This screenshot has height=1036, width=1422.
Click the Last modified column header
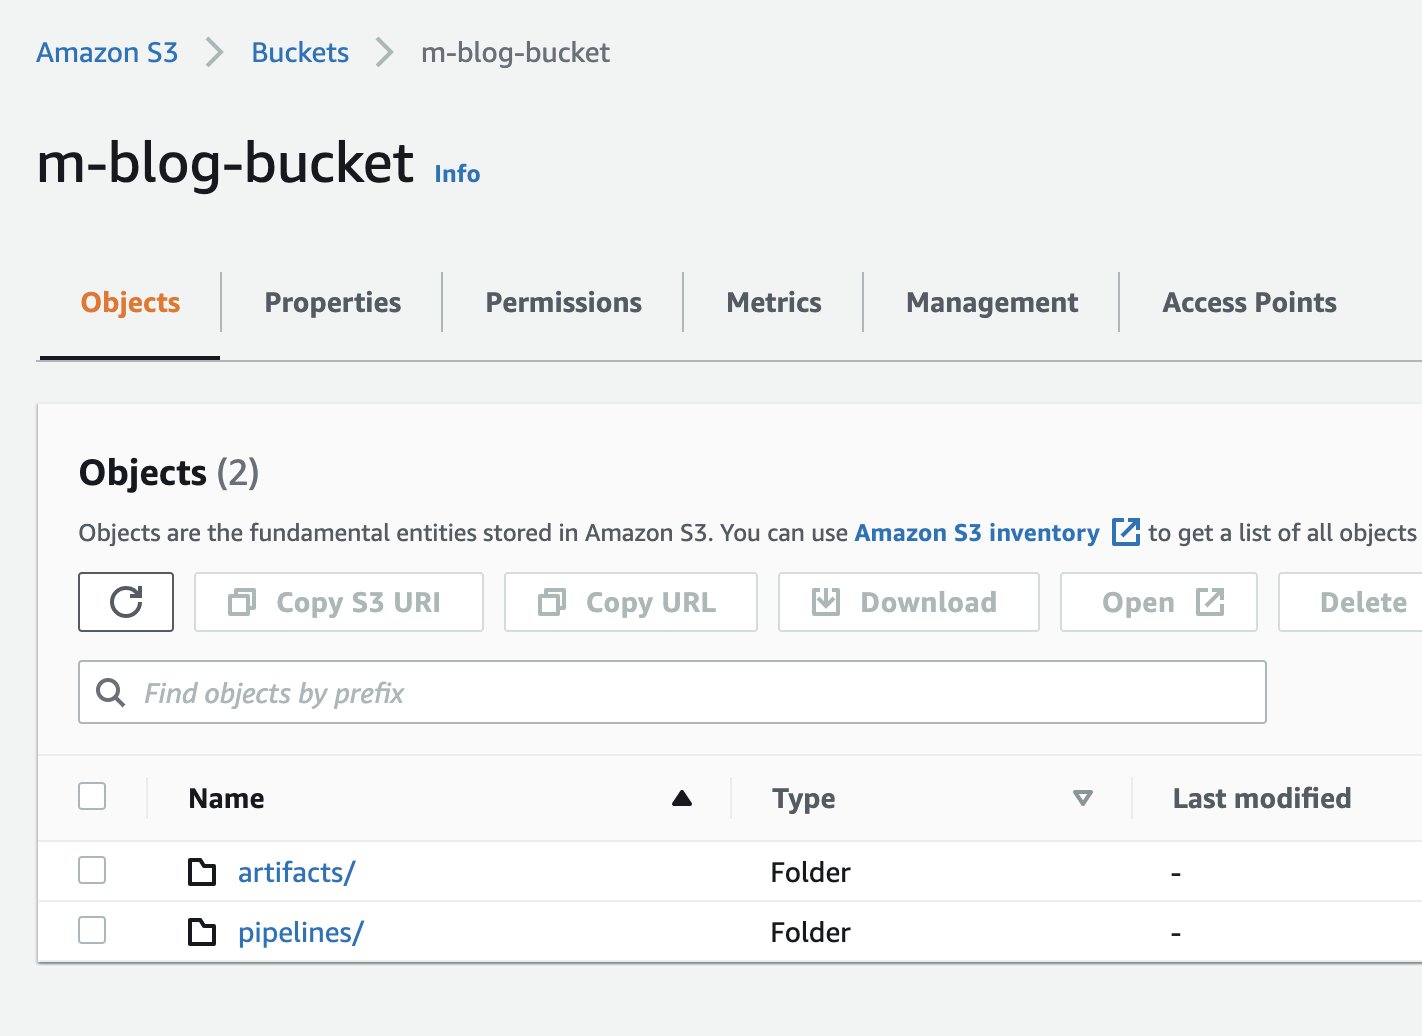tap(1261, 798)
